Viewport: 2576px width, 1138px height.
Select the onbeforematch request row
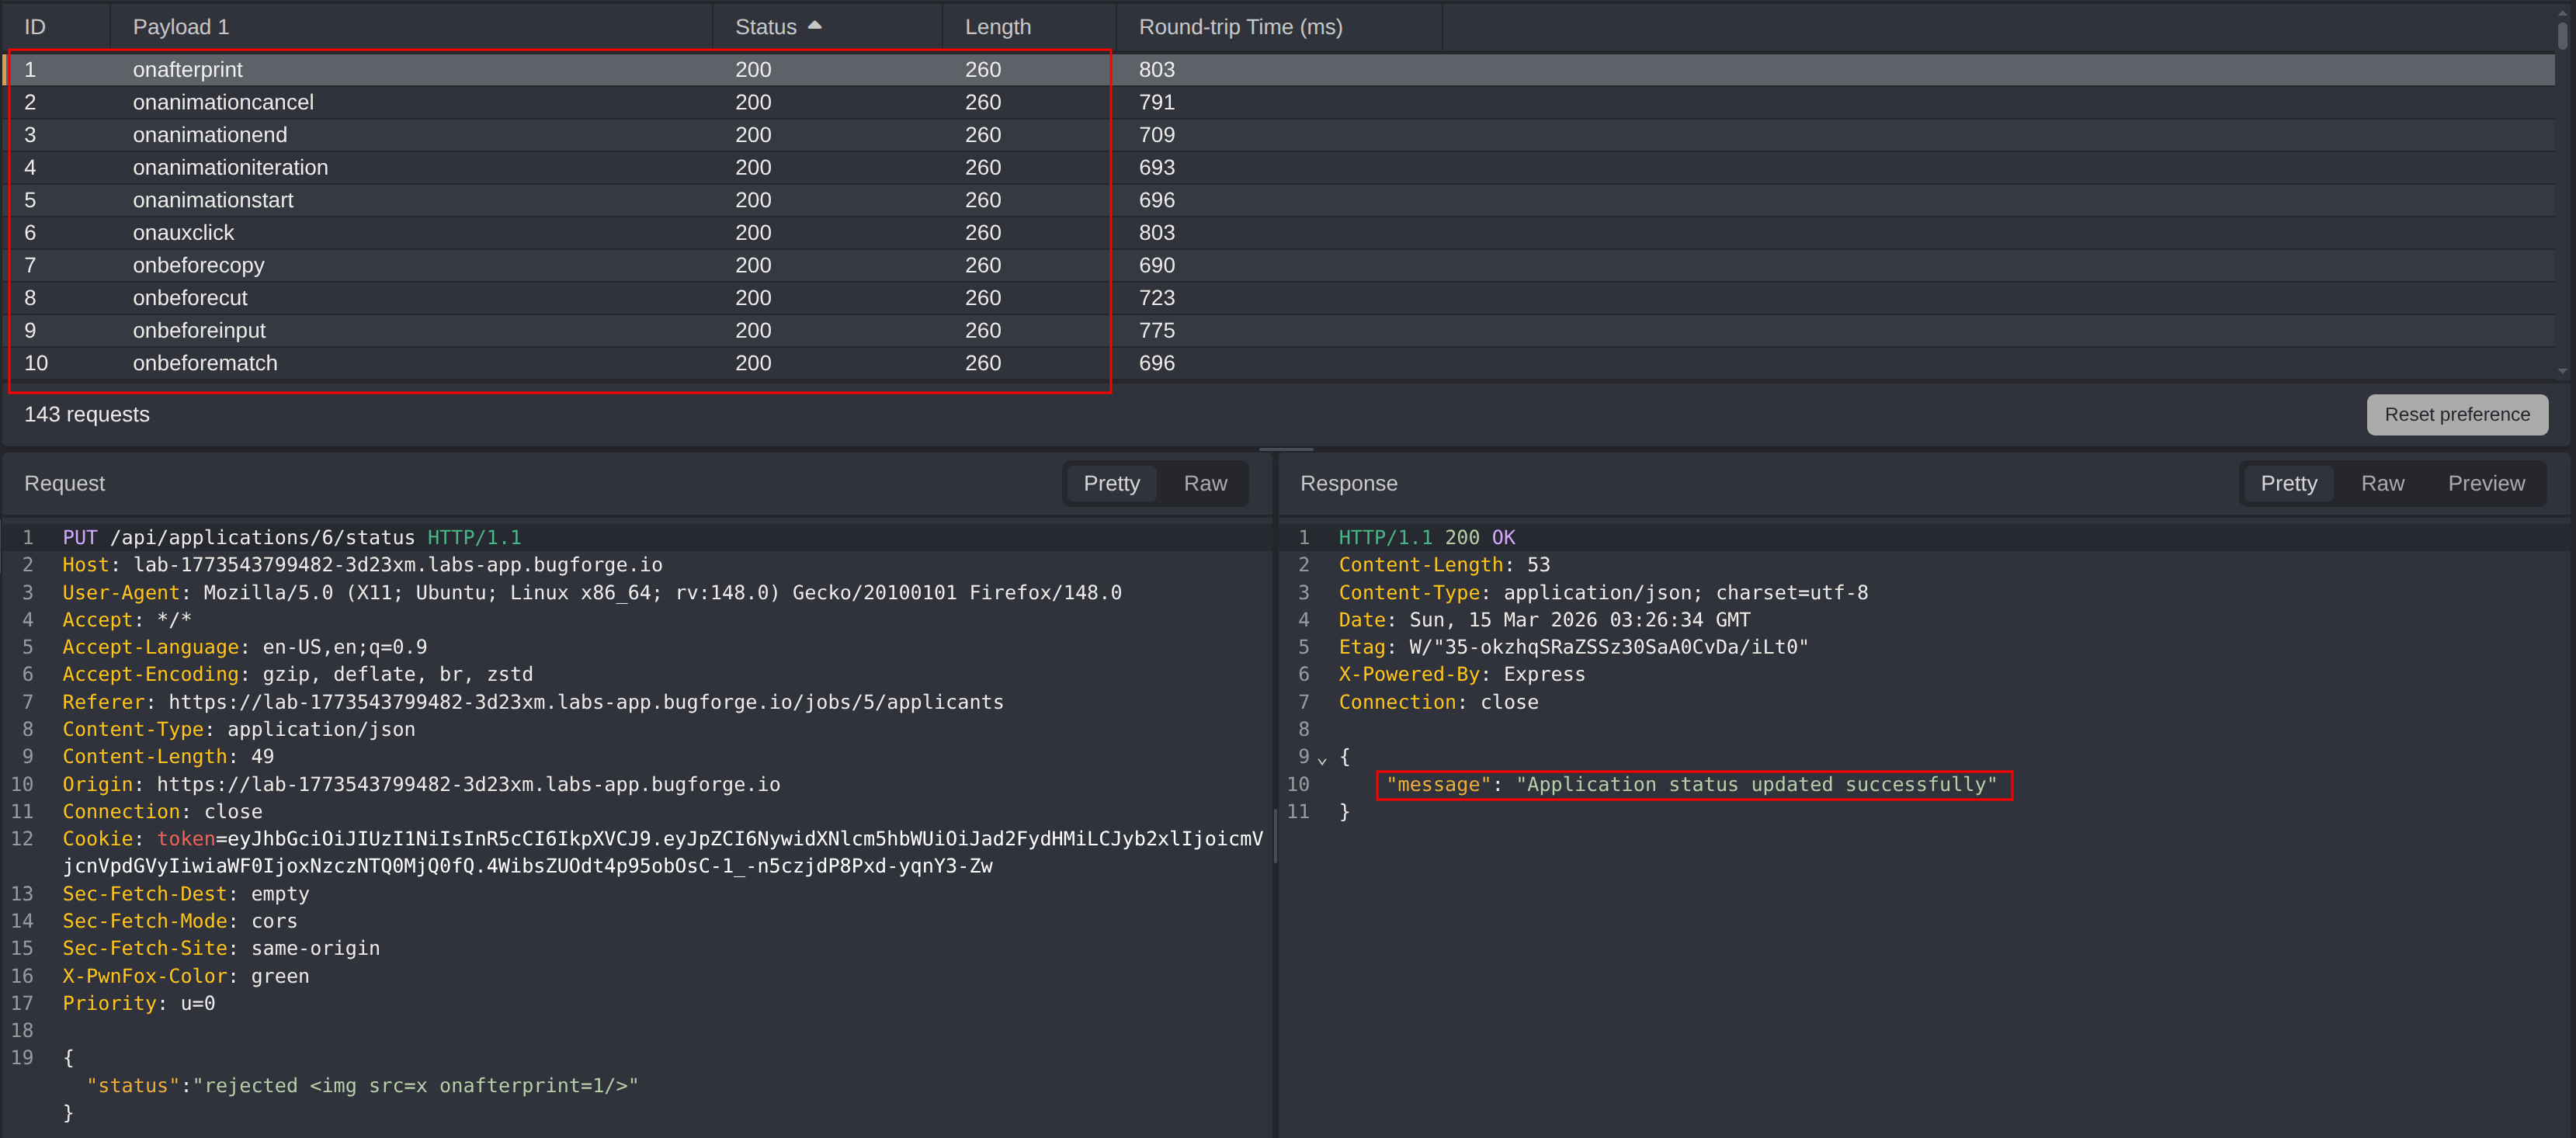[x=400, y=363]
